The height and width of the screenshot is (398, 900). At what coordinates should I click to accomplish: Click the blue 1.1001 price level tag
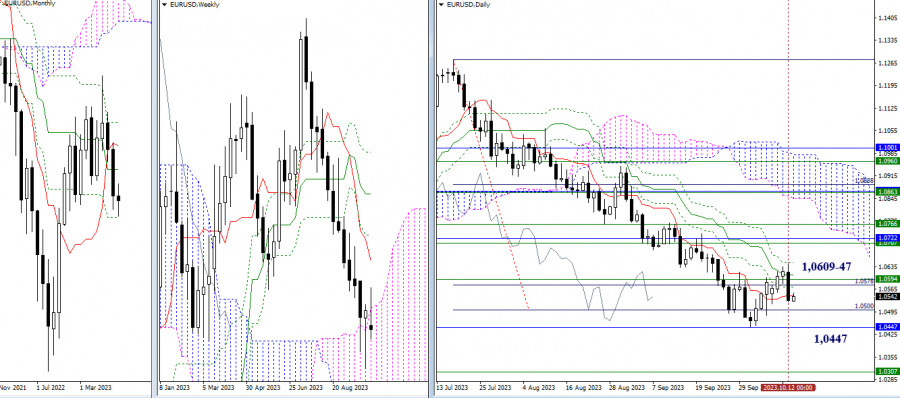click(x=887, y=148)
